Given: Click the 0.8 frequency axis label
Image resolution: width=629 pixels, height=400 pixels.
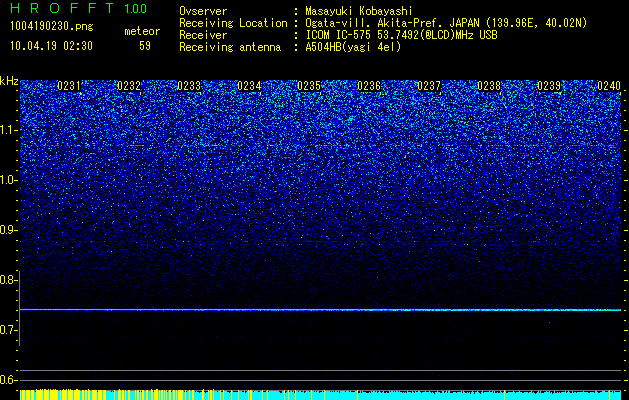Looking at the screenshot, I should [x=7, y=280].
